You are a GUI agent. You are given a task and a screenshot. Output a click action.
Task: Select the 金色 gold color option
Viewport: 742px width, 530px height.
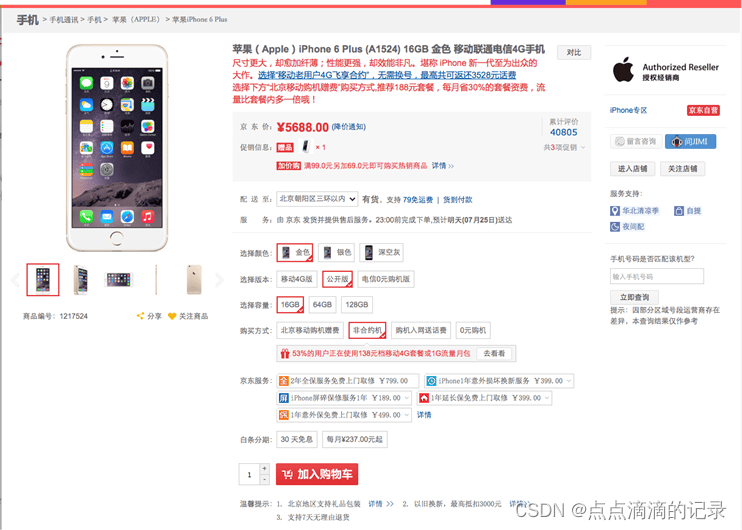coord(295,253)
